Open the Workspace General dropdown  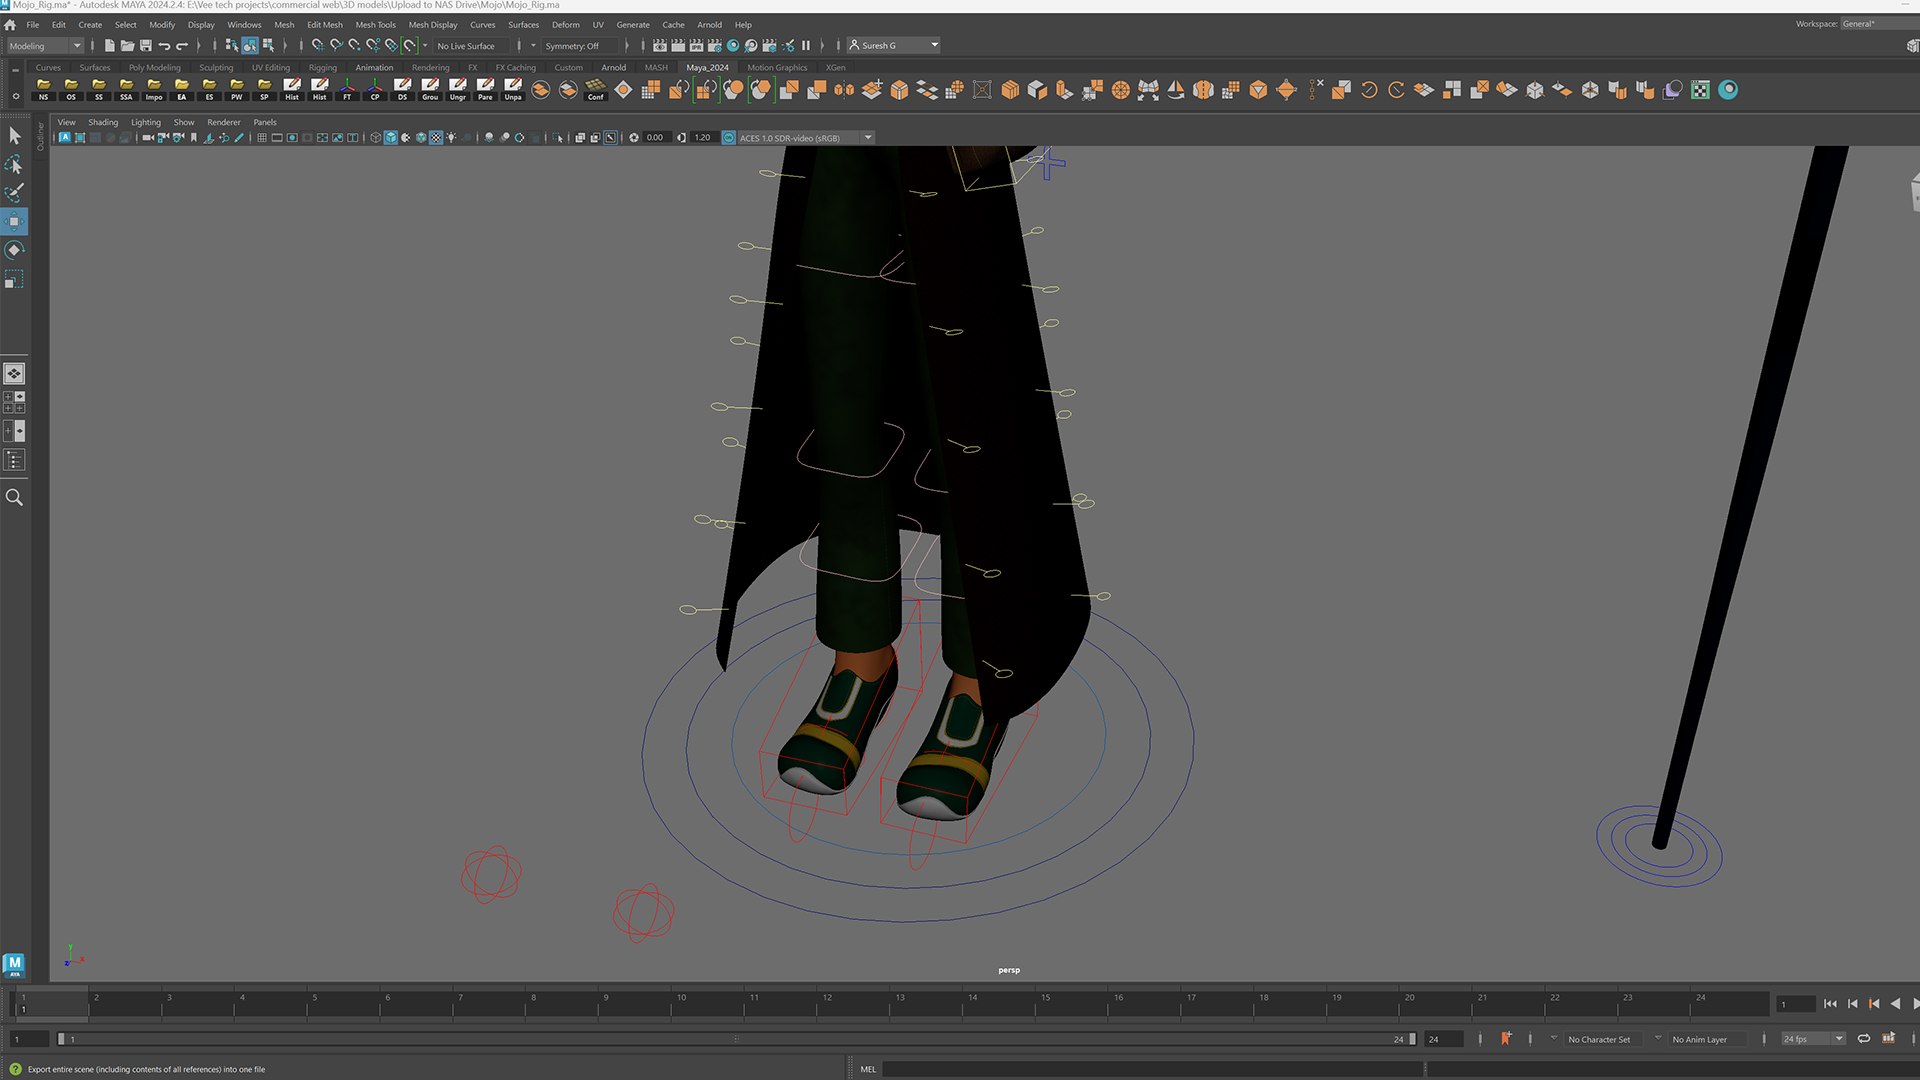coord(1878,24)
